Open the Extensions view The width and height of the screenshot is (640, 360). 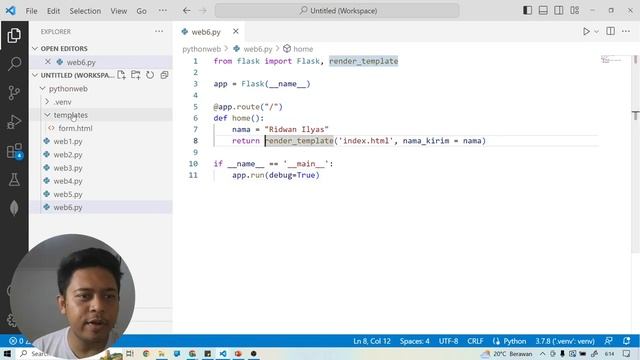(14, 151)
